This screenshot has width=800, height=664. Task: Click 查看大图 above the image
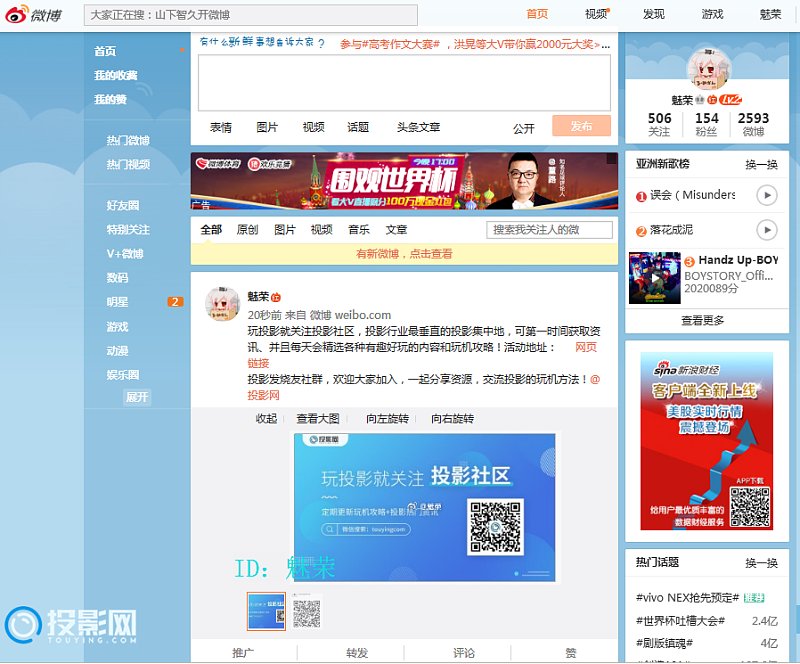318,419
